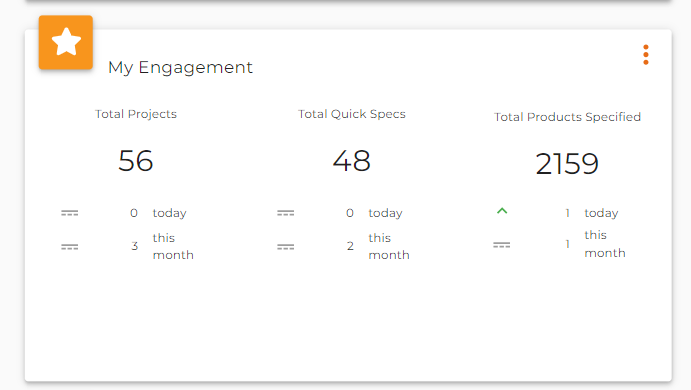
Task: Click no-change icon beside products this month
Action: tap(502, 245)
